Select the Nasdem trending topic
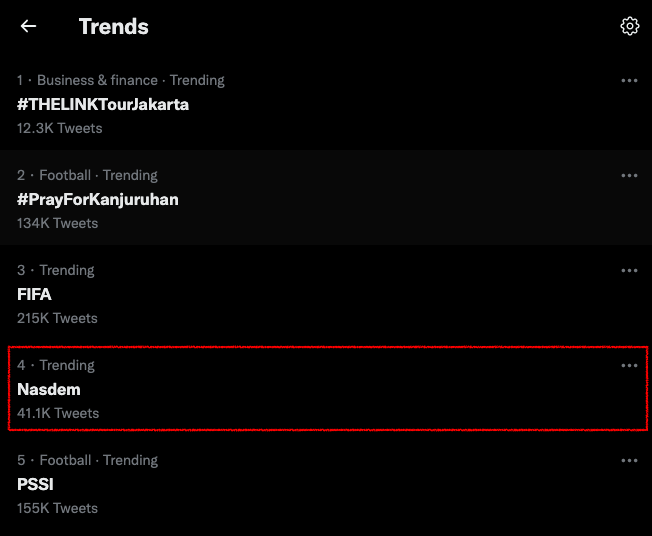Viewport: 652px width, 536px height. click(49, 389)
